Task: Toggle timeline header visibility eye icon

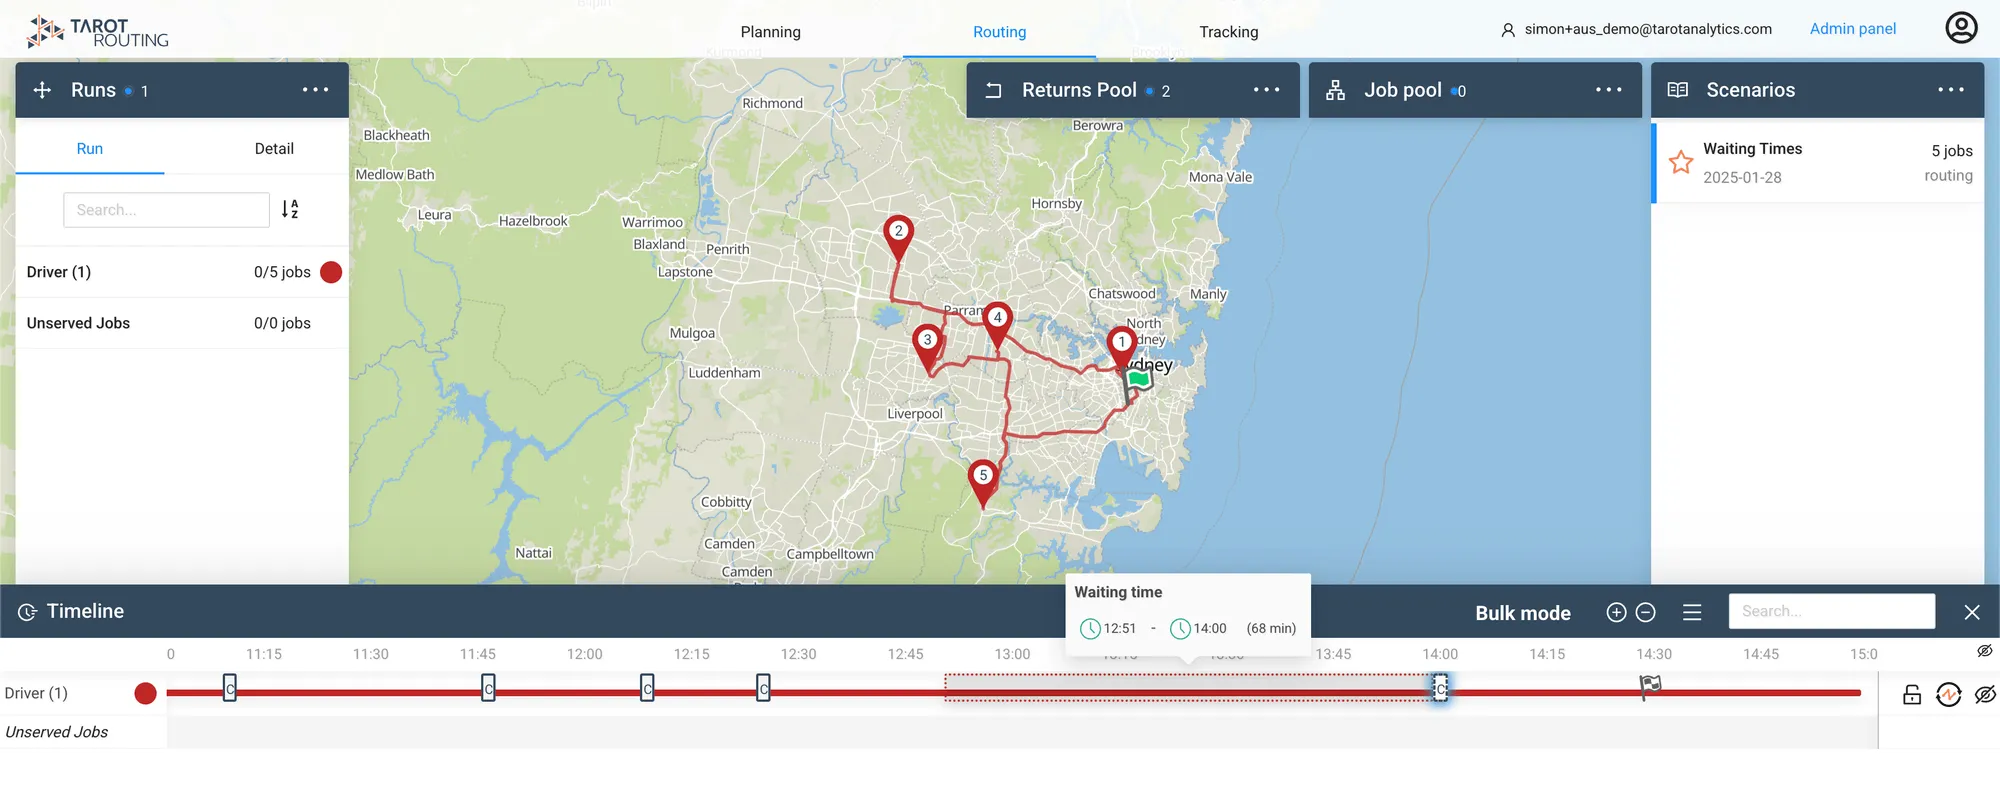Action: [1985, 651]
